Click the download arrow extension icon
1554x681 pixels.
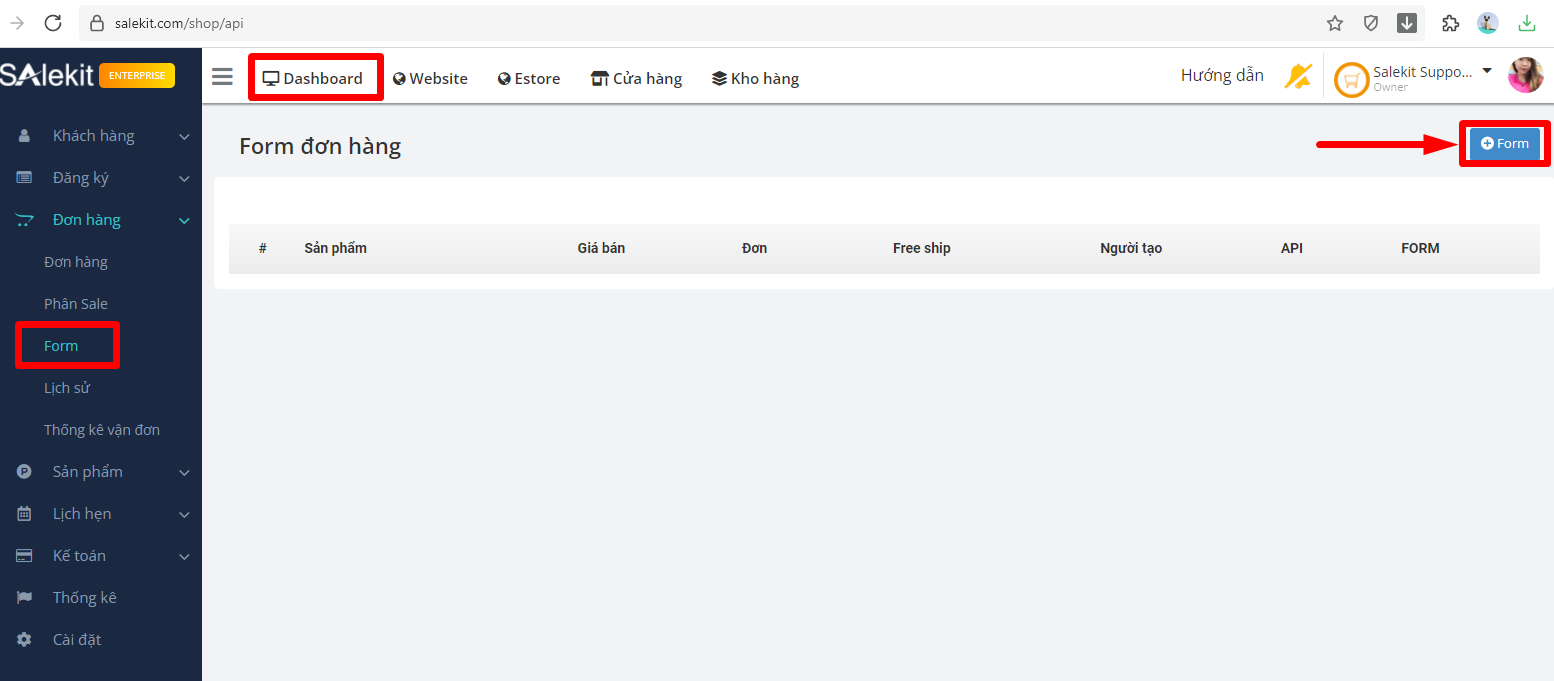click(1407, 22)
